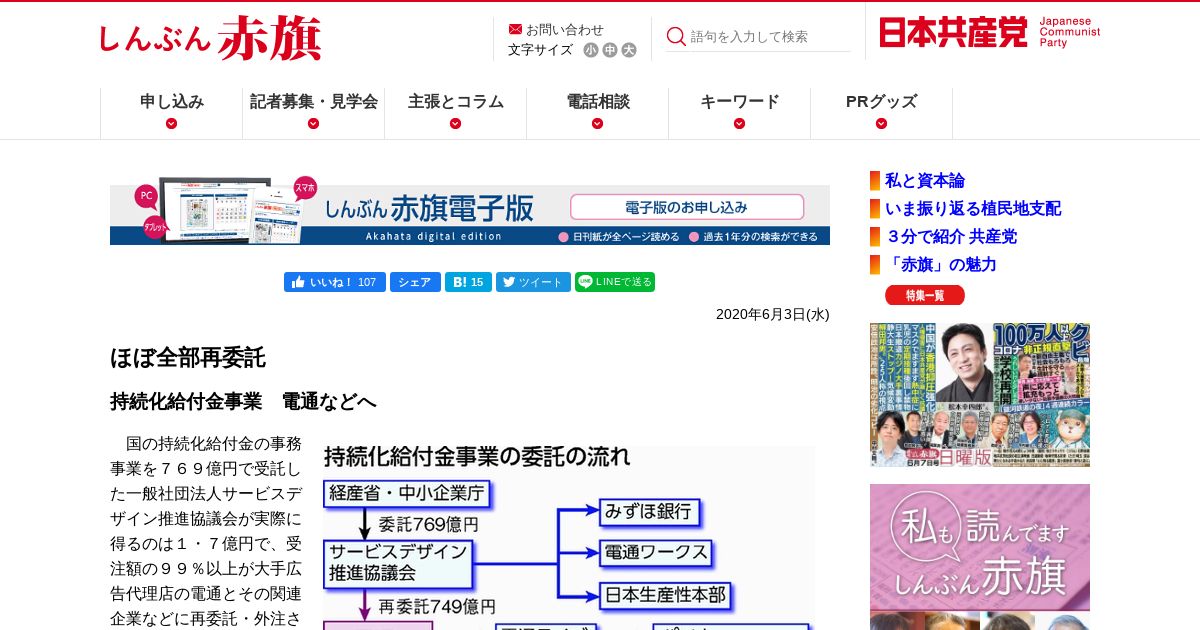
Task: Click the Facebook シェア button
Action: 415,282
